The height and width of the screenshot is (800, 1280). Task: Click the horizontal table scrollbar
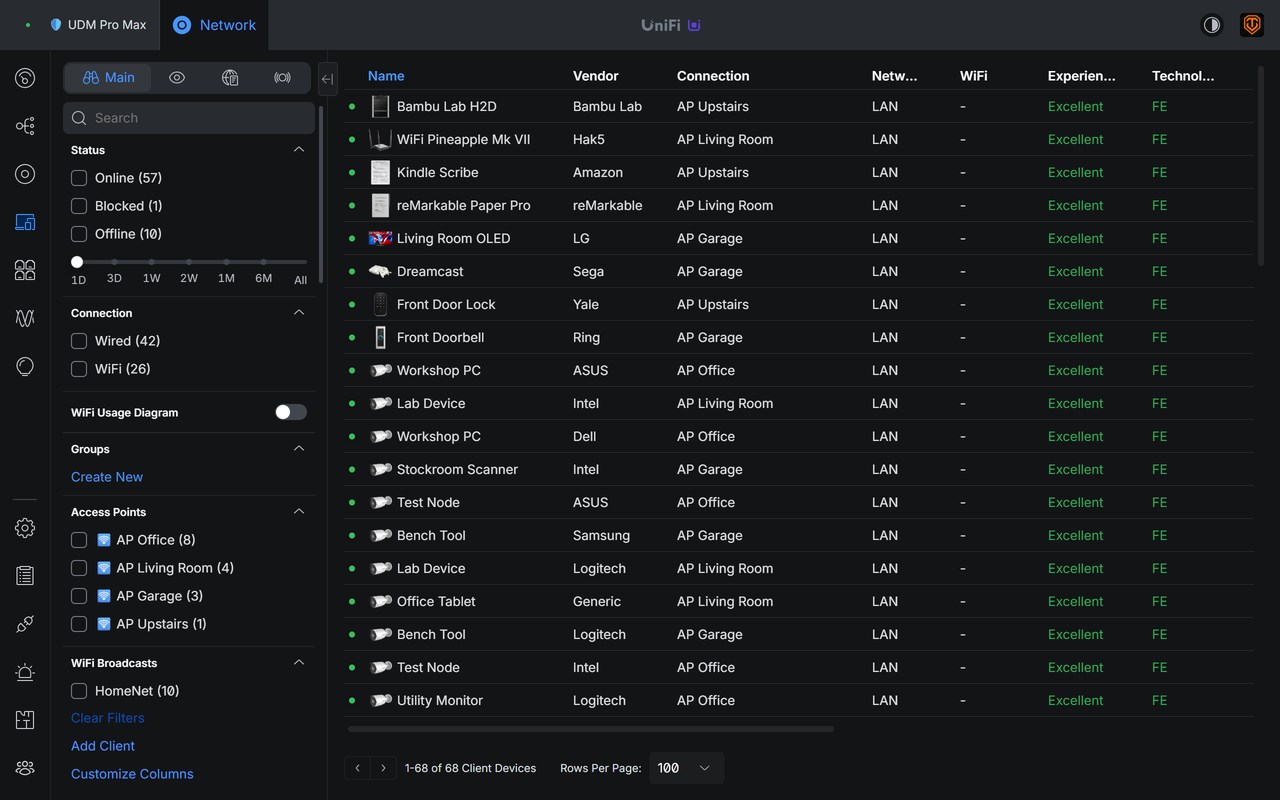coord(591,729)
